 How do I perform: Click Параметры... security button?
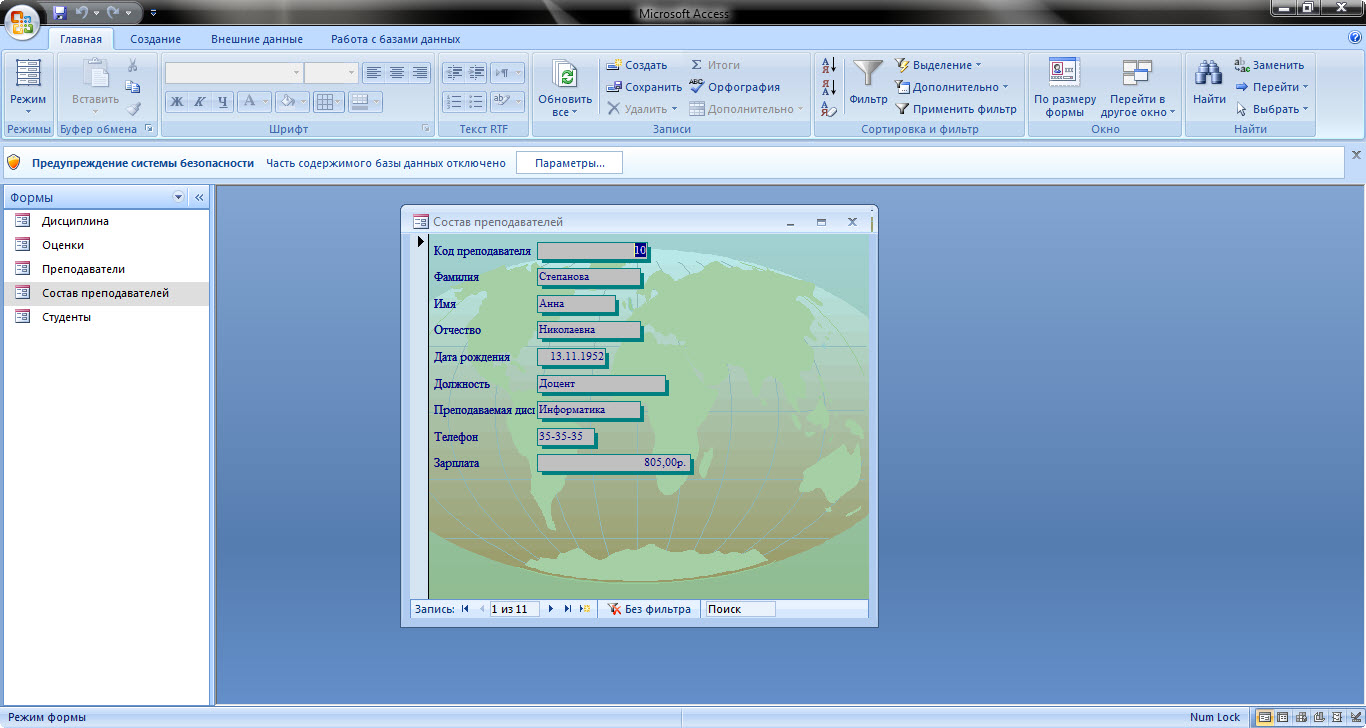(569, 163)
